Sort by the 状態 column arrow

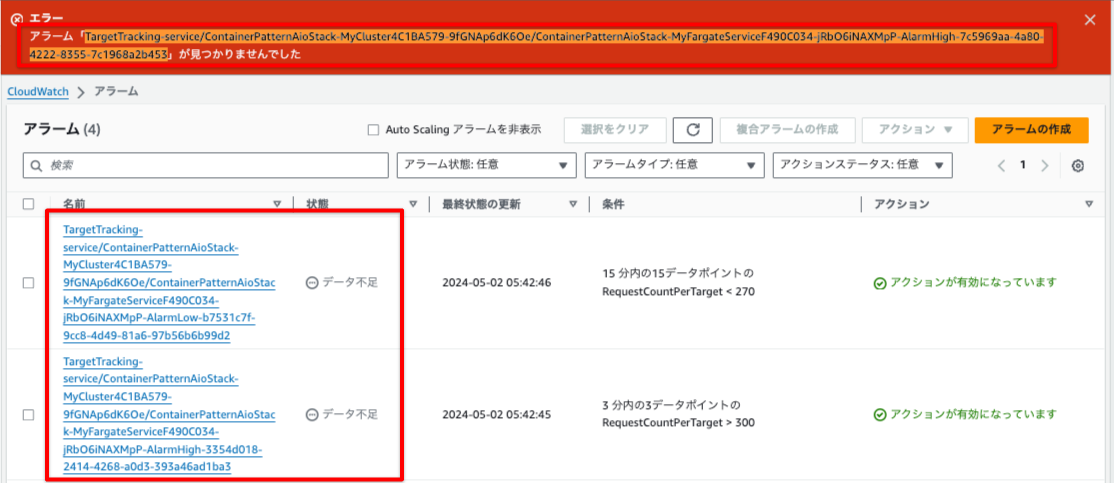[x=413, y=205]
